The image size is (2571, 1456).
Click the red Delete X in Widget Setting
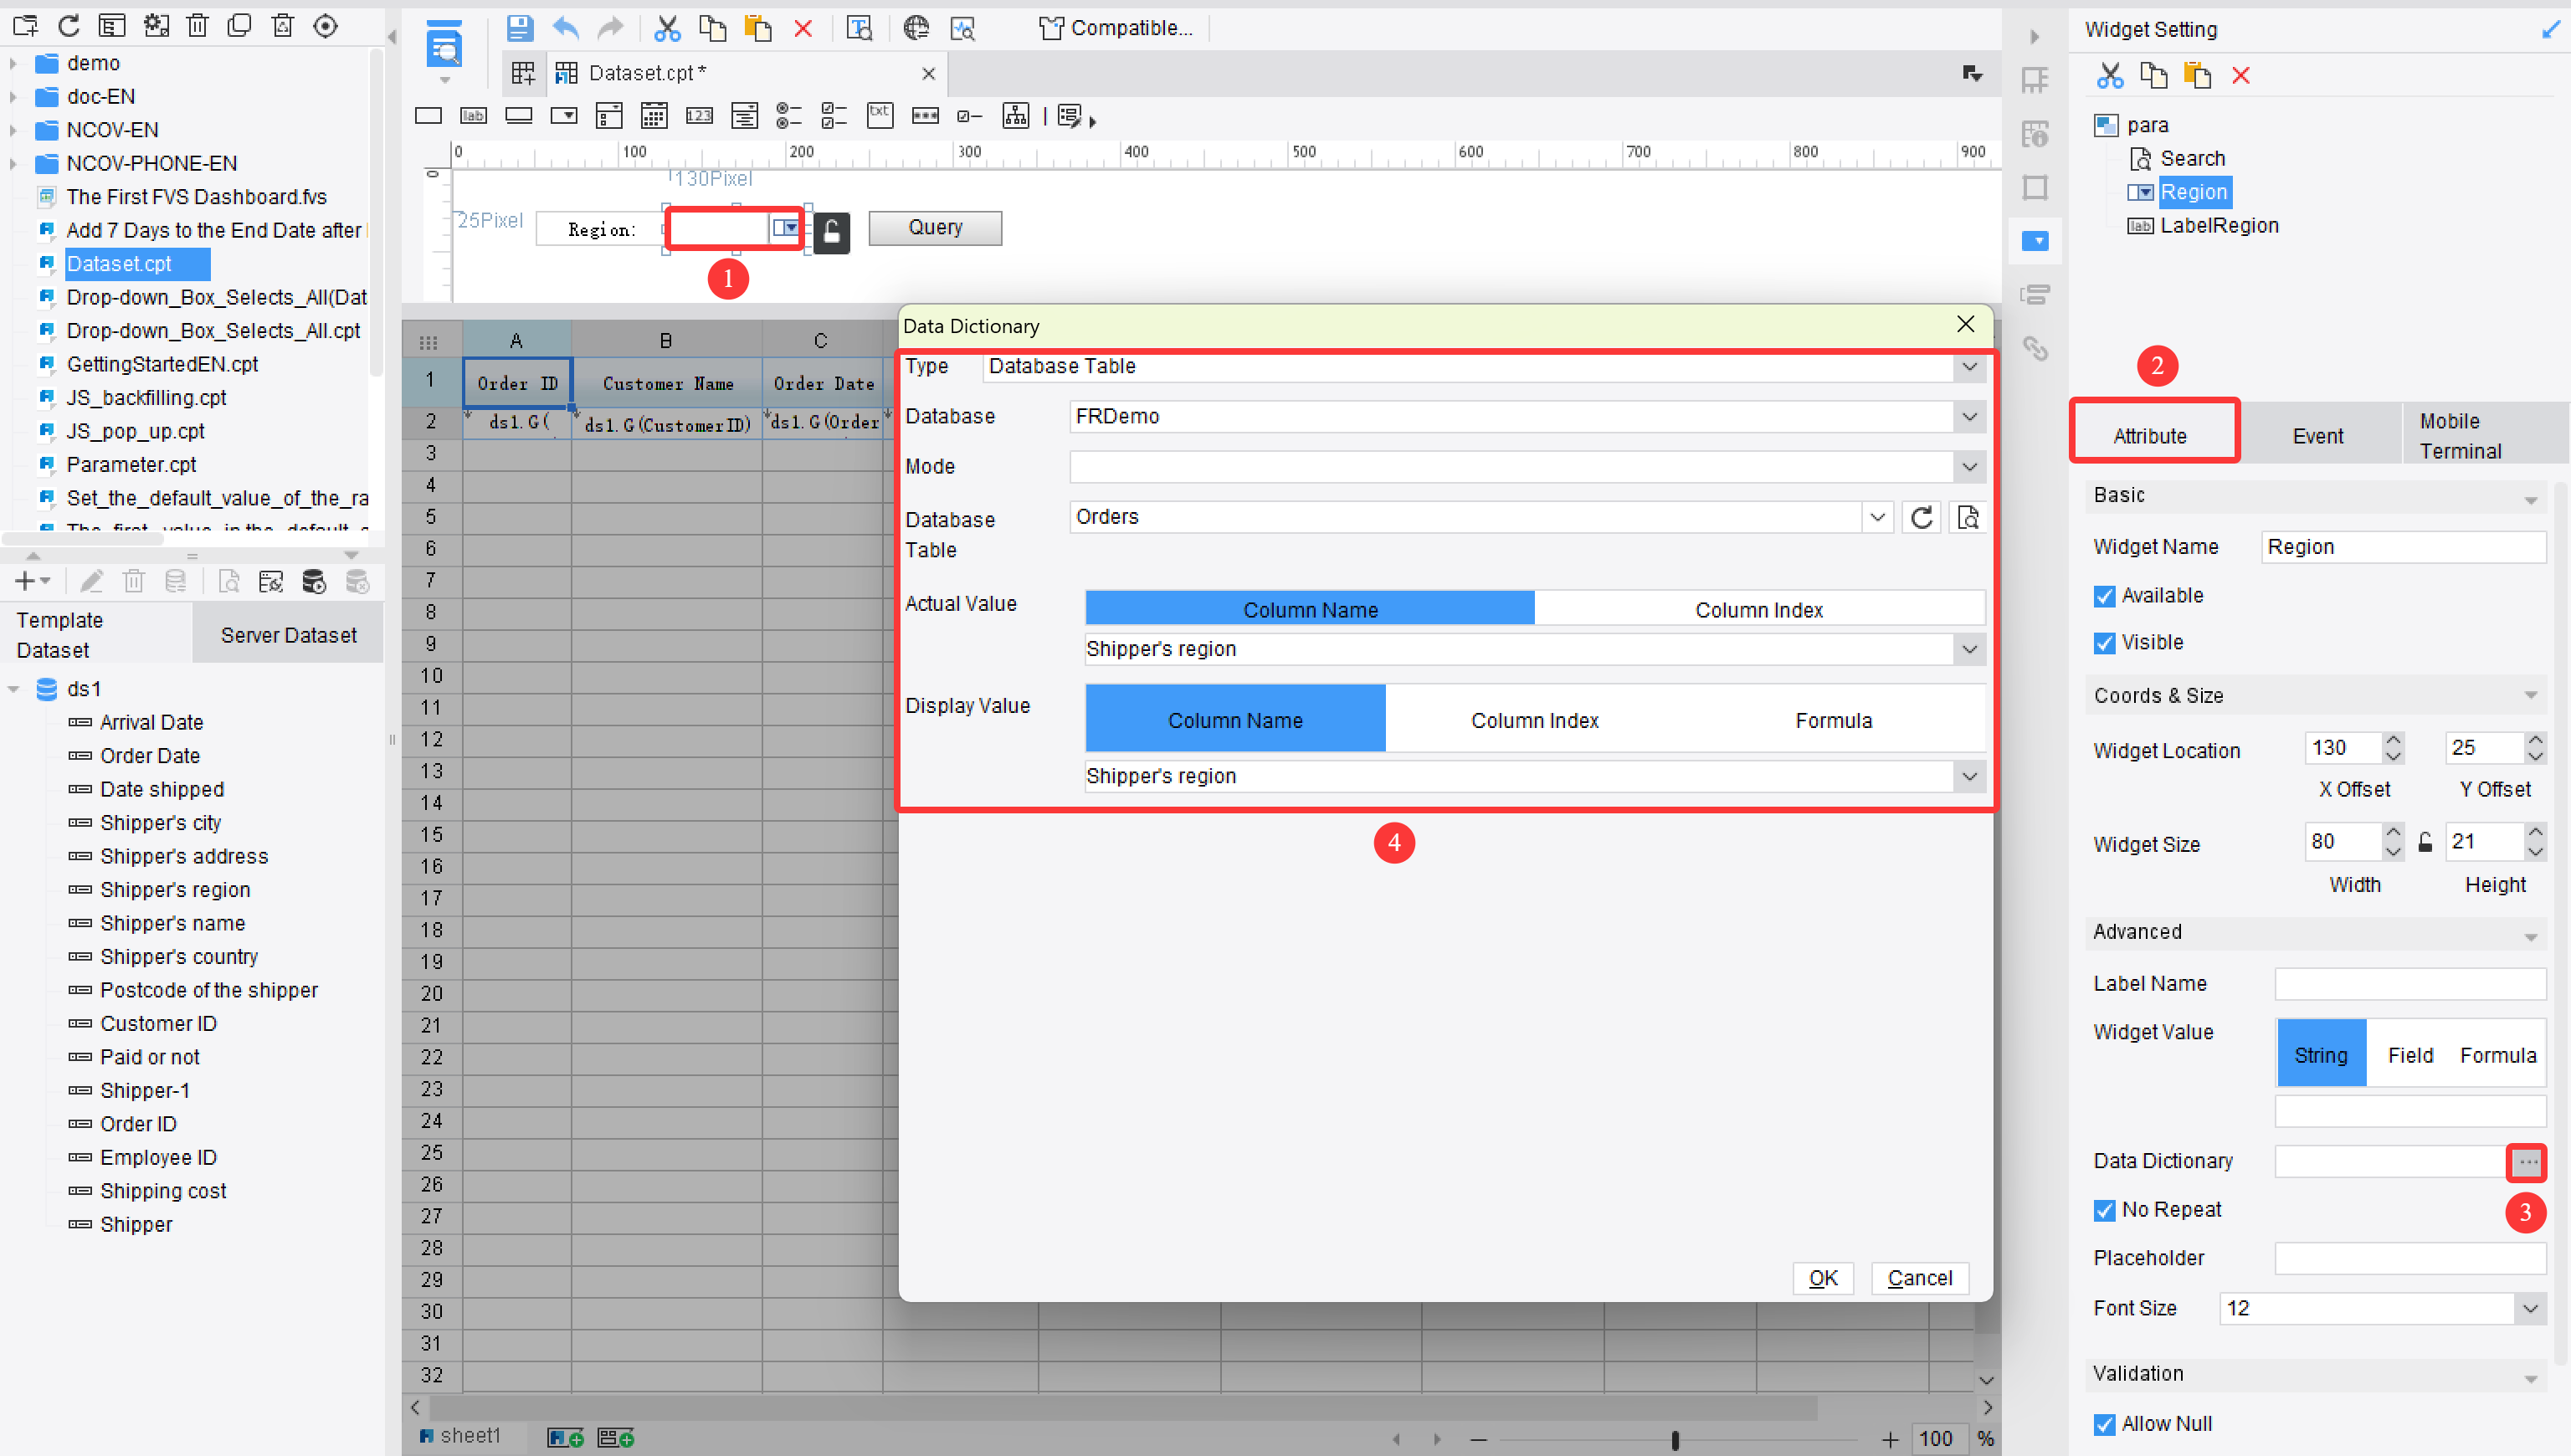click(x=2240, y=76)
